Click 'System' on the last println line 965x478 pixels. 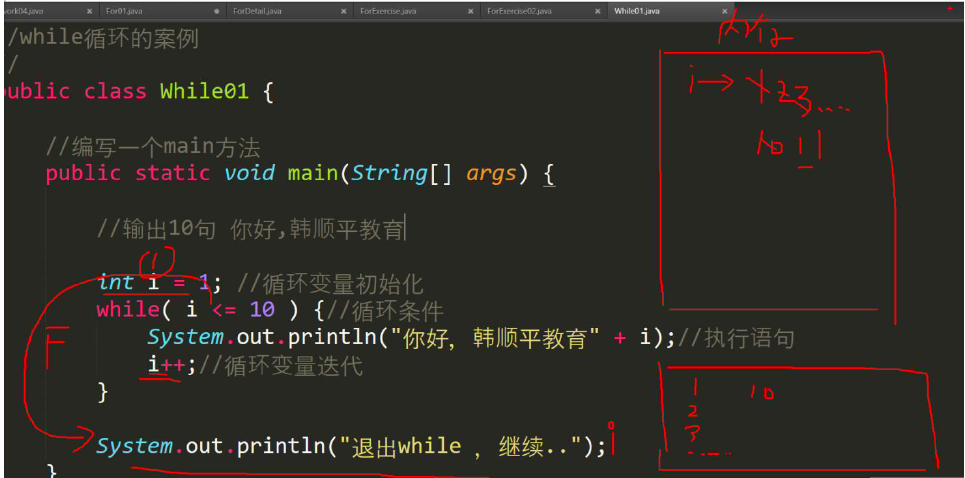(x=135, y=446)
